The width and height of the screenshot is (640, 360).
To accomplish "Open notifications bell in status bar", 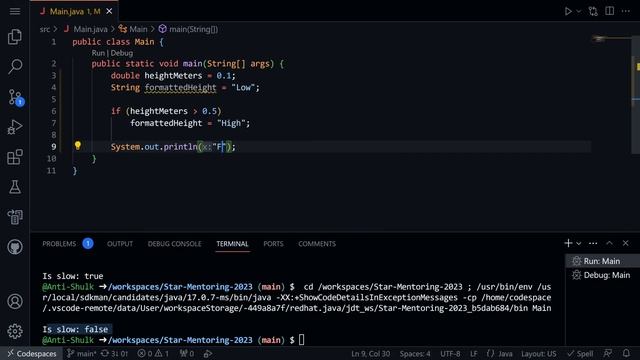I will pyautogui.click(x=626, y=353).
